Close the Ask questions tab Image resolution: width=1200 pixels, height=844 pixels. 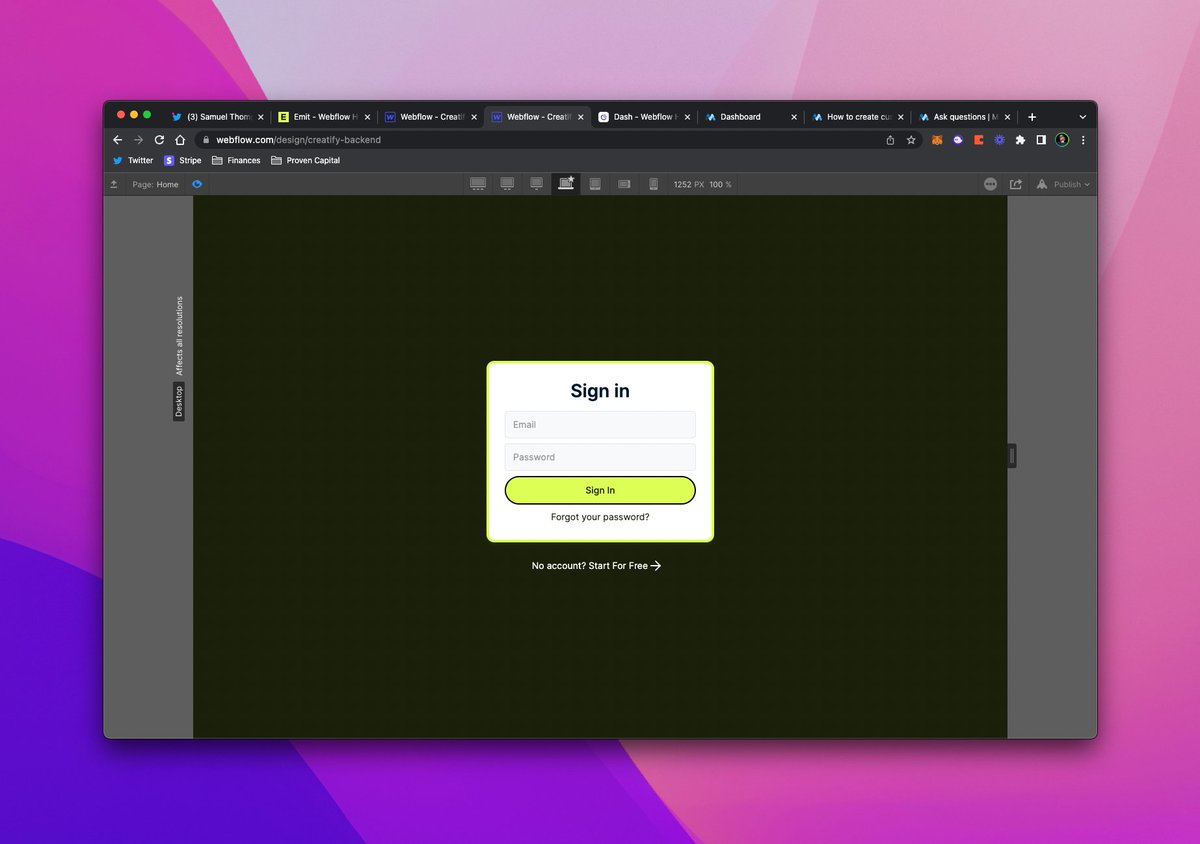tap(1007, 117)
